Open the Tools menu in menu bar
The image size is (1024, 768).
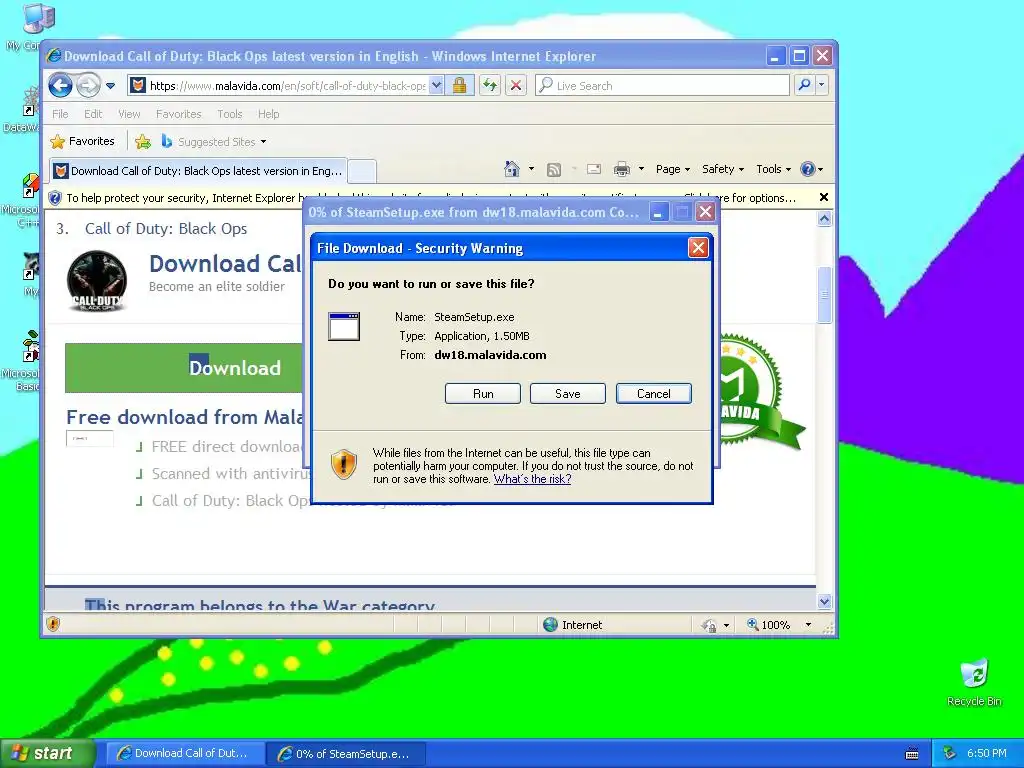click(x=230, y=114)
